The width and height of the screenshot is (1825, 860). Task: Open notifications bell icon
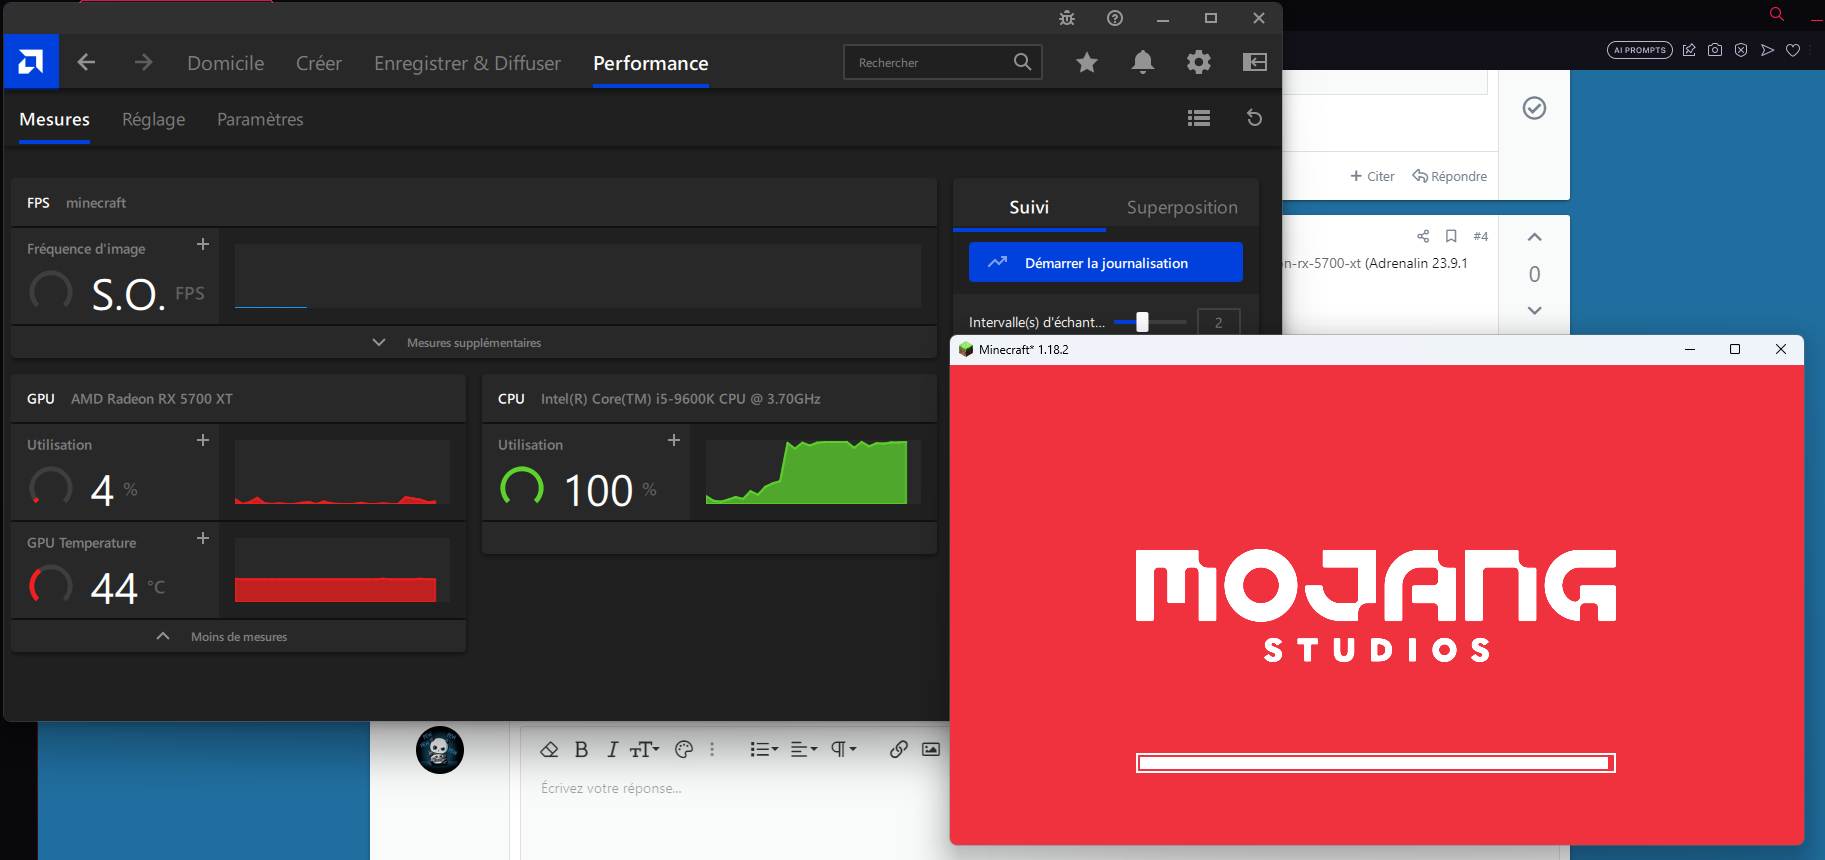click(1143, 62)
